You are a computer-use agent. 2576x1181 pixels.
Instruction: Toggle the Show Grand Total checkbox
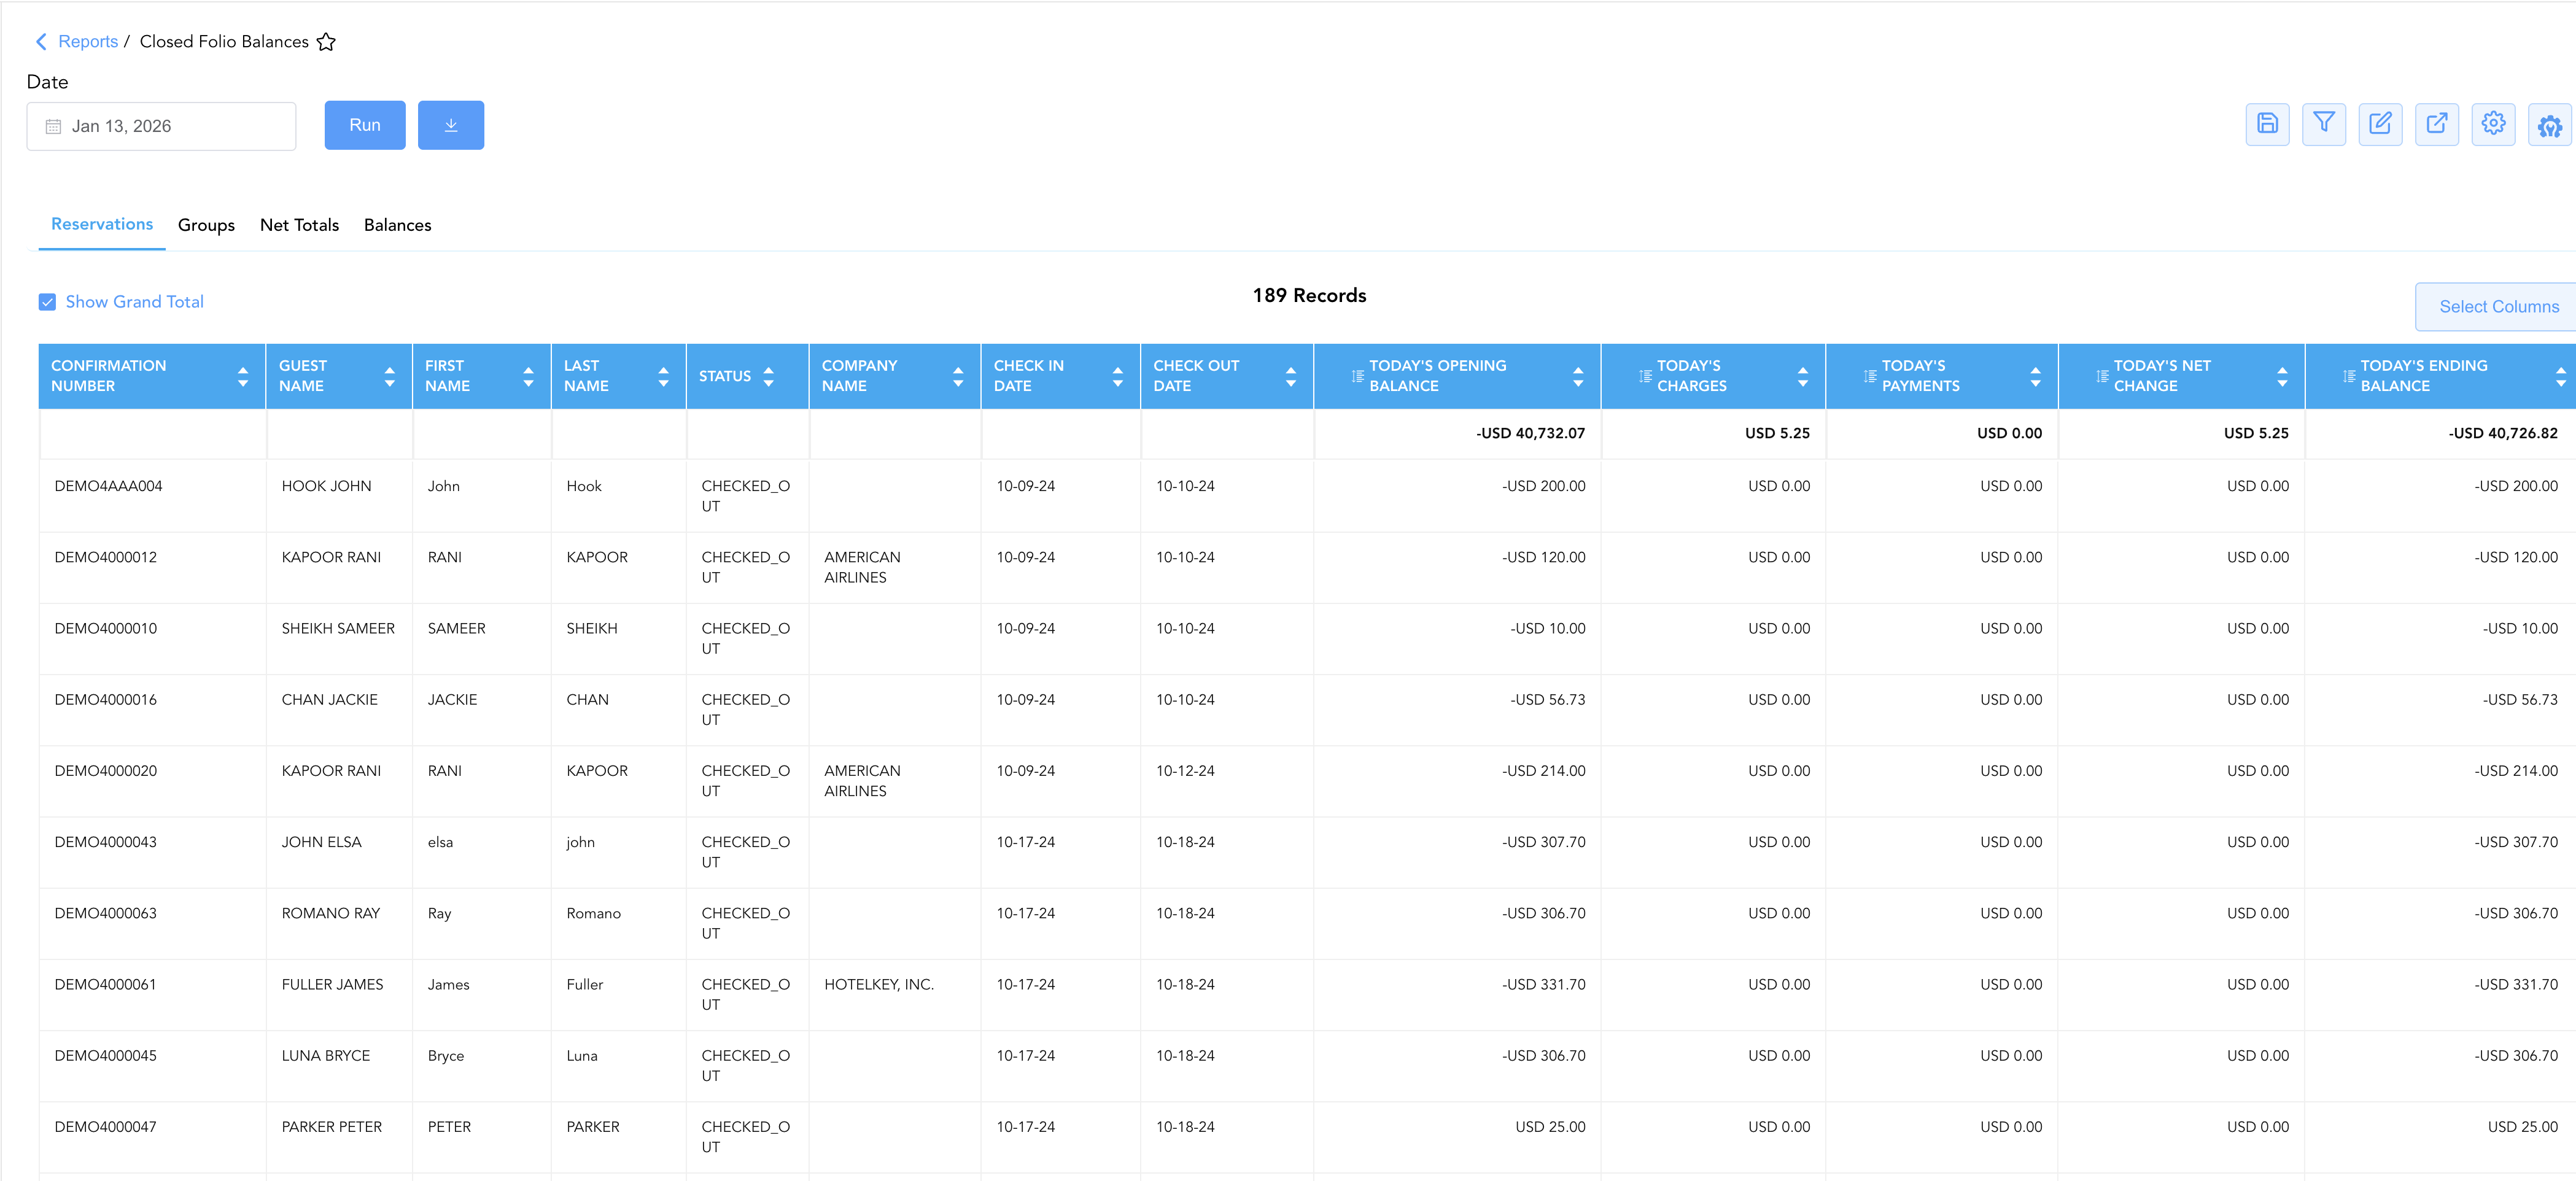pyautogui.click(x=47, y=302)
